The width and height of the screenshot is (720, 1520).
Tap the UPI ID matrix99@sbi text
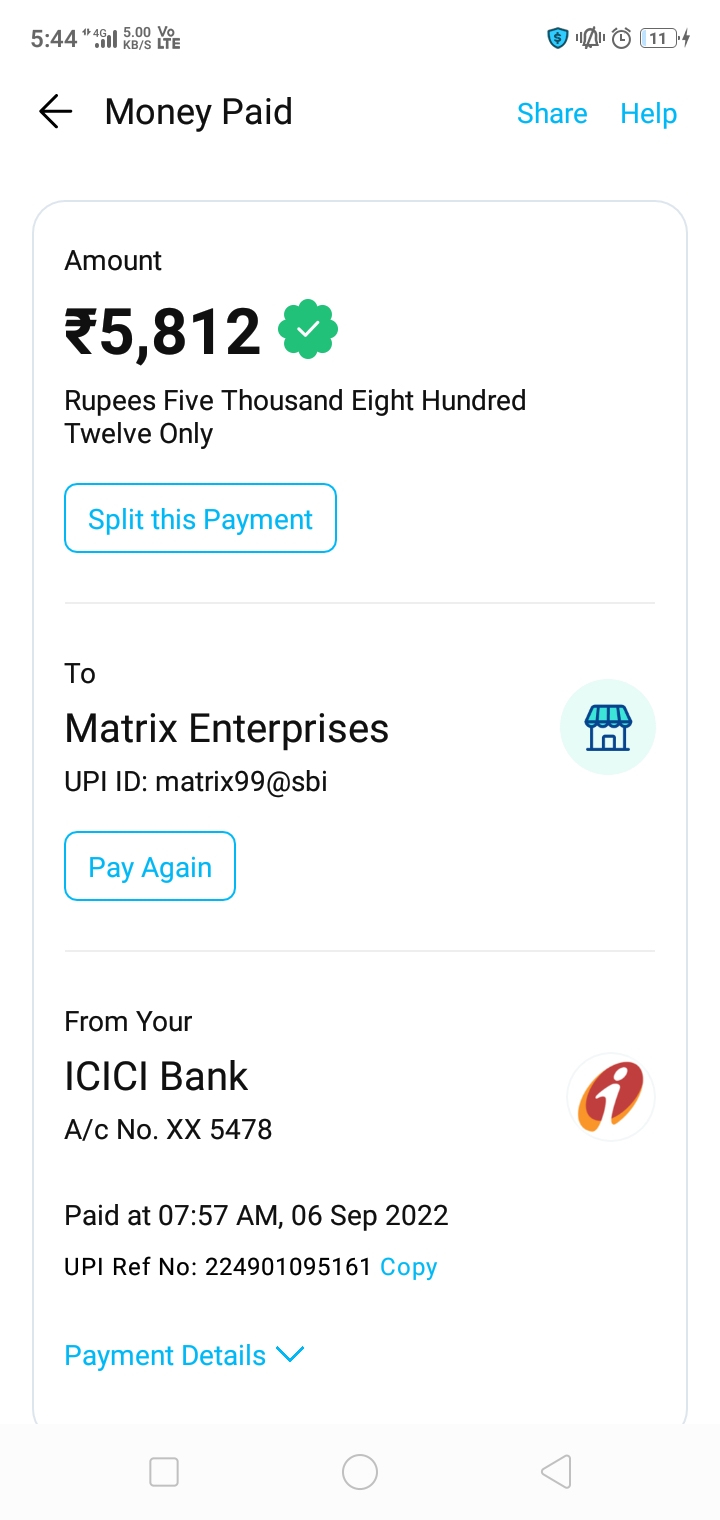(x=196, y=781)
